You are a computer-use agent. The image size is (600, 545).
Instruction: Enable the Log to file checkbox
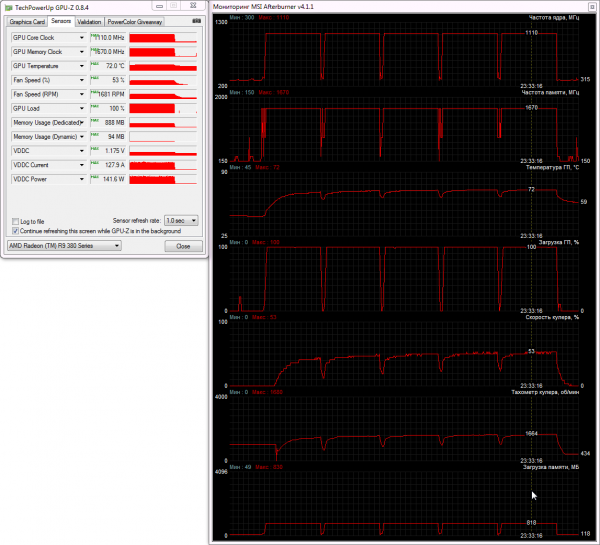(15, 222)
